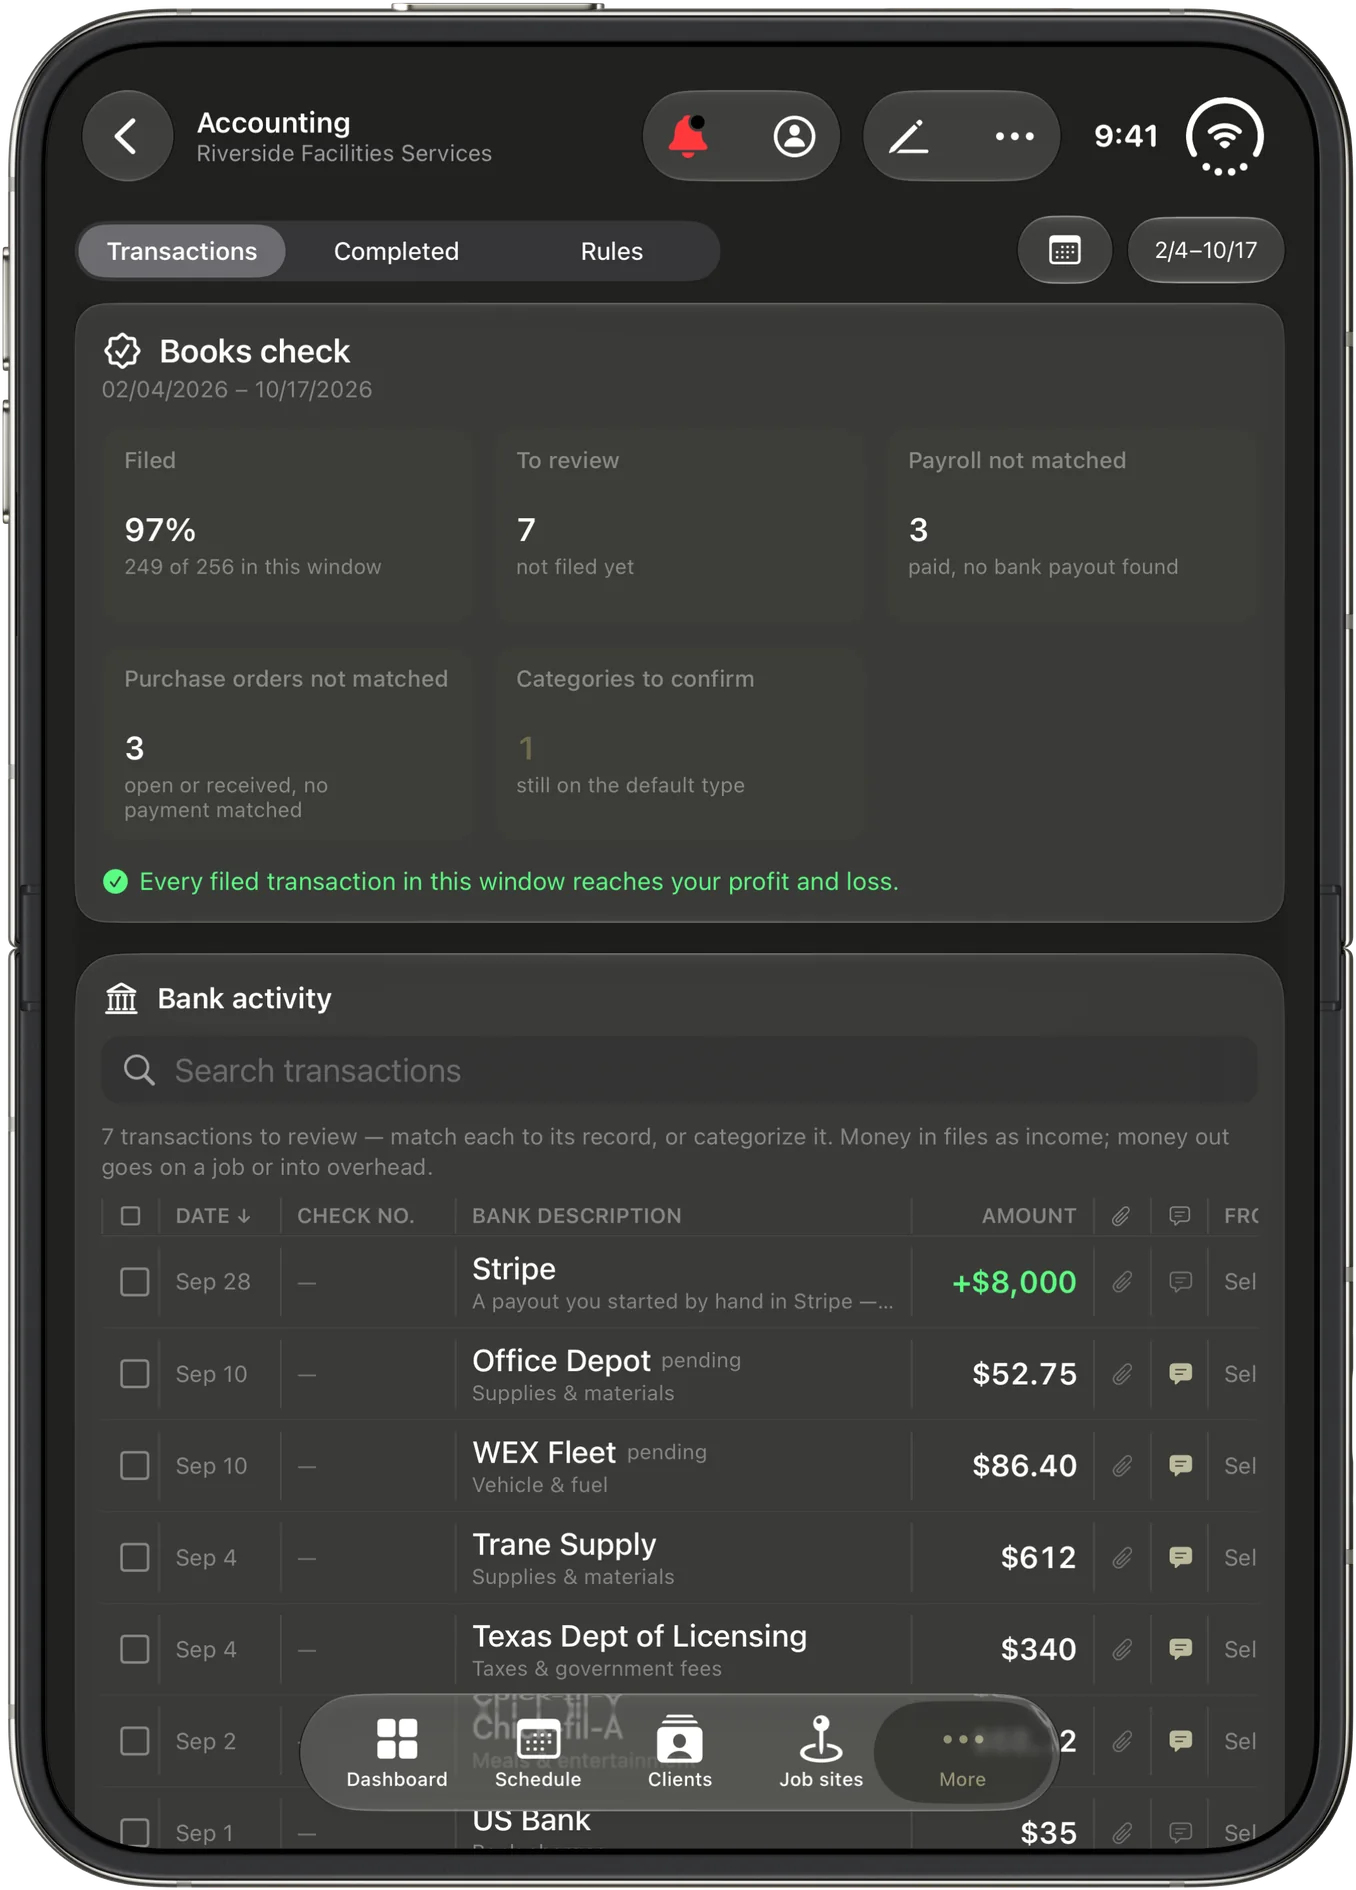
Task: Open the Filed 97% card
Action: pos(287,526)
